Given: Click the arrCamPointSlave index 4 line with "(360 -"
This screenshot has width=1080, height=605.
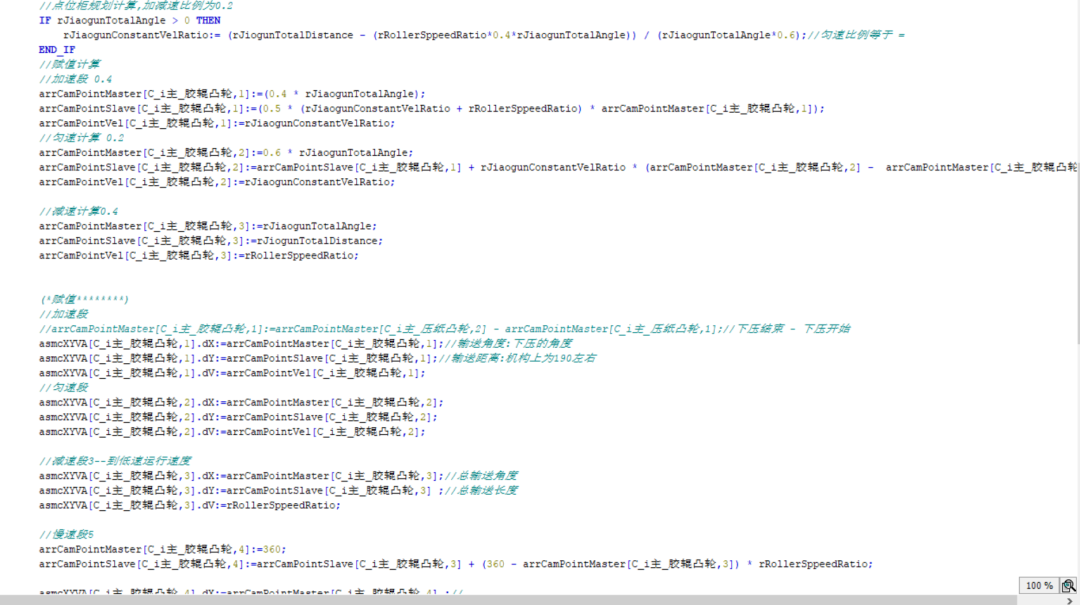Looking at the screenshot, I should 456,564.
